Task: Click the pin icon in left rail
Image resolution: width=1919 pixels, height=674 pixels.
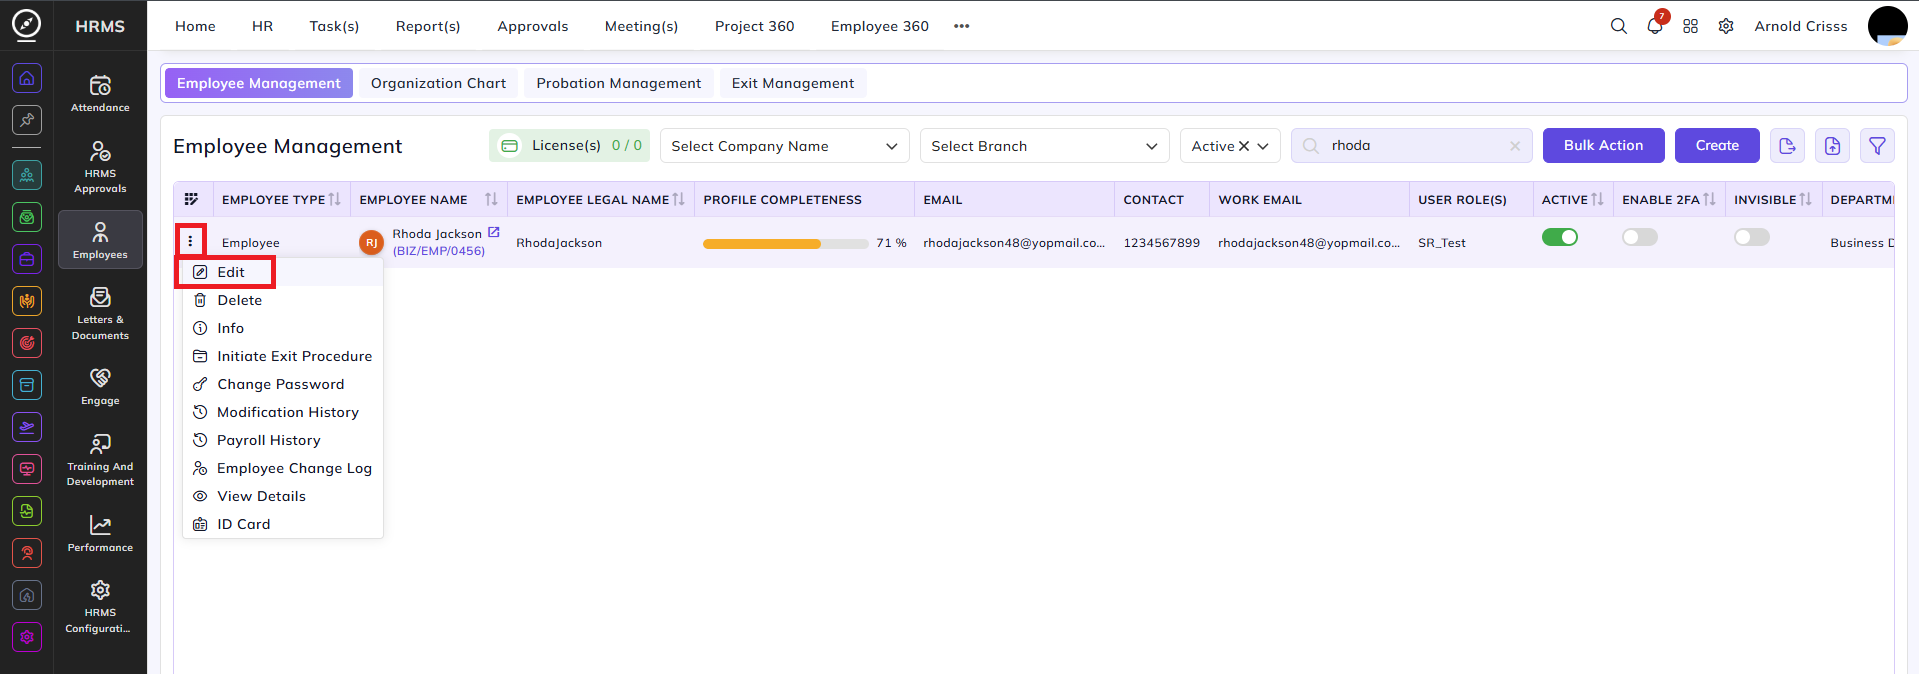Action: pos(27,120)
